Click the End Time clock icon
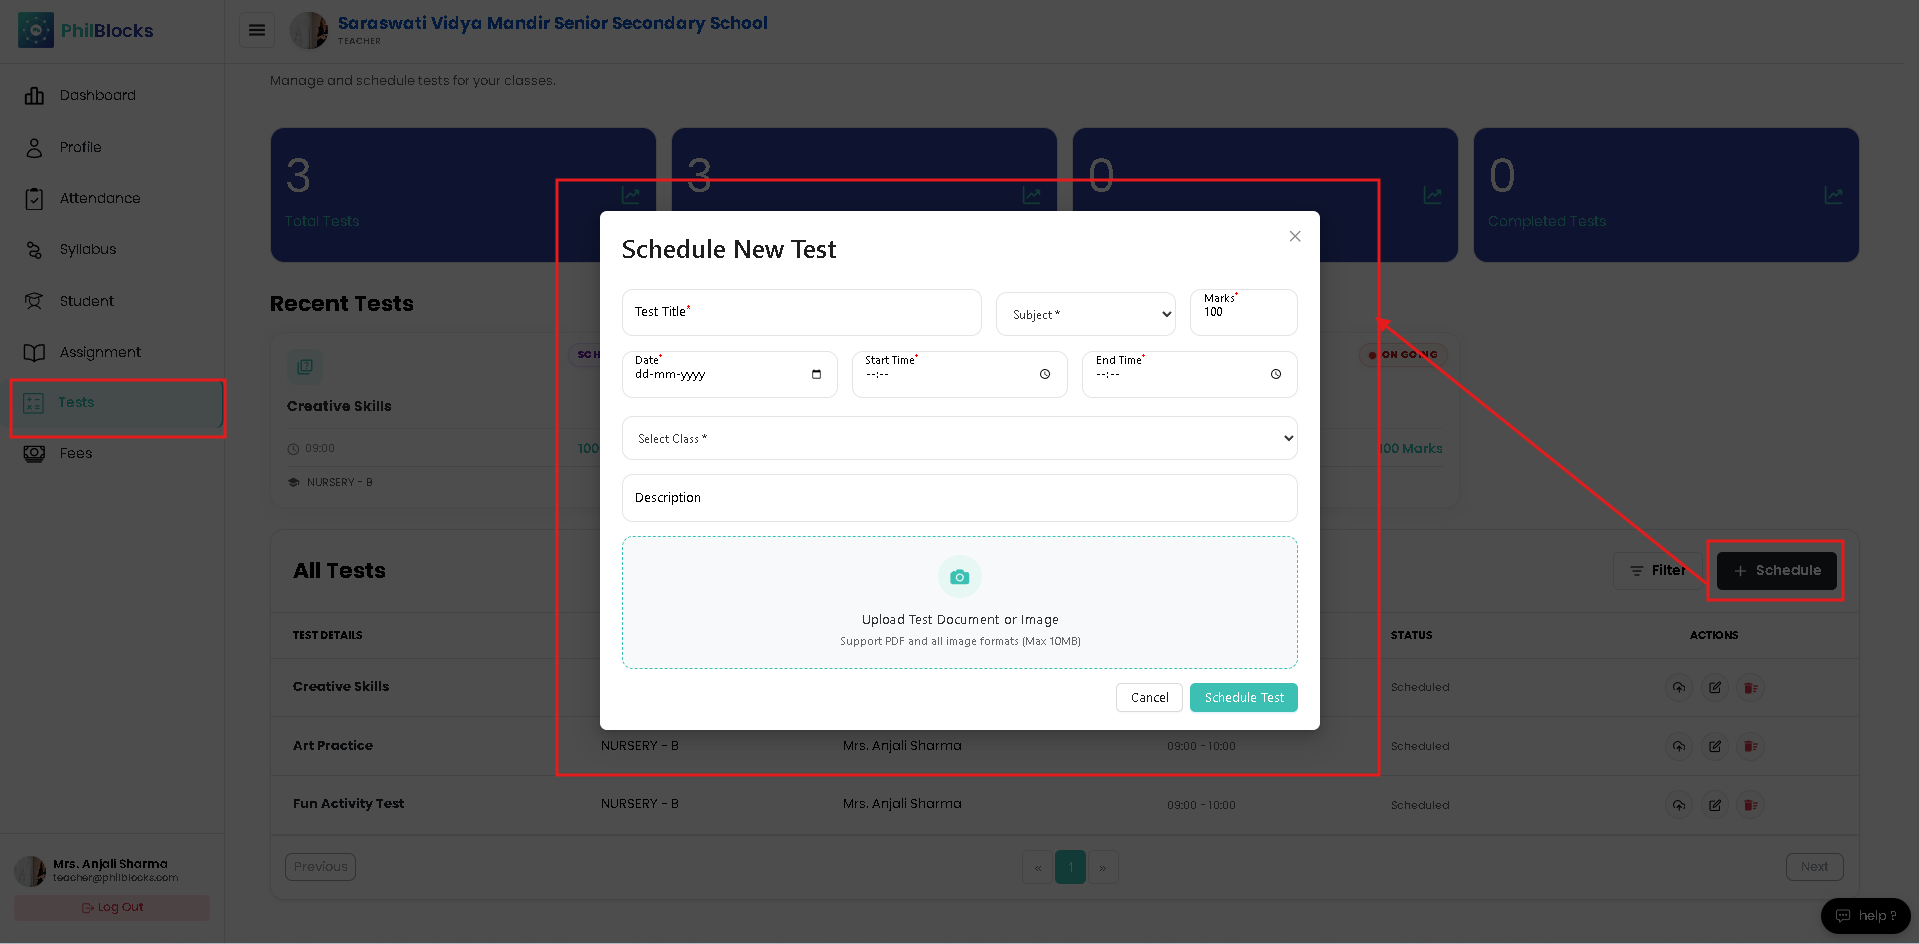 click(x=1276, y=374)
